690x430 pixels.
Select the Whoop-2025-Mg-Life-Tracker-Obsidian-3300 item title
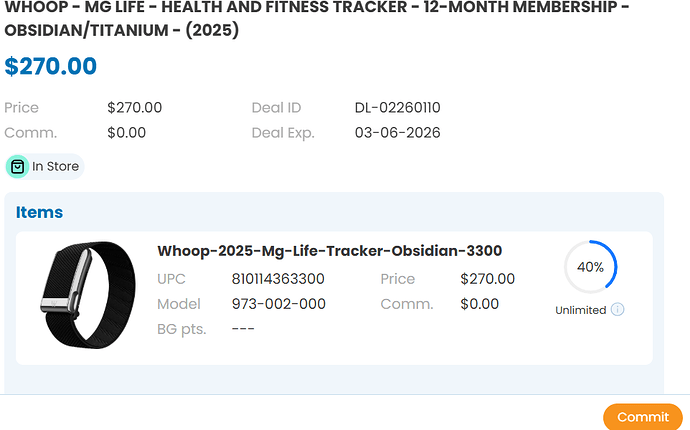(330, 250)
